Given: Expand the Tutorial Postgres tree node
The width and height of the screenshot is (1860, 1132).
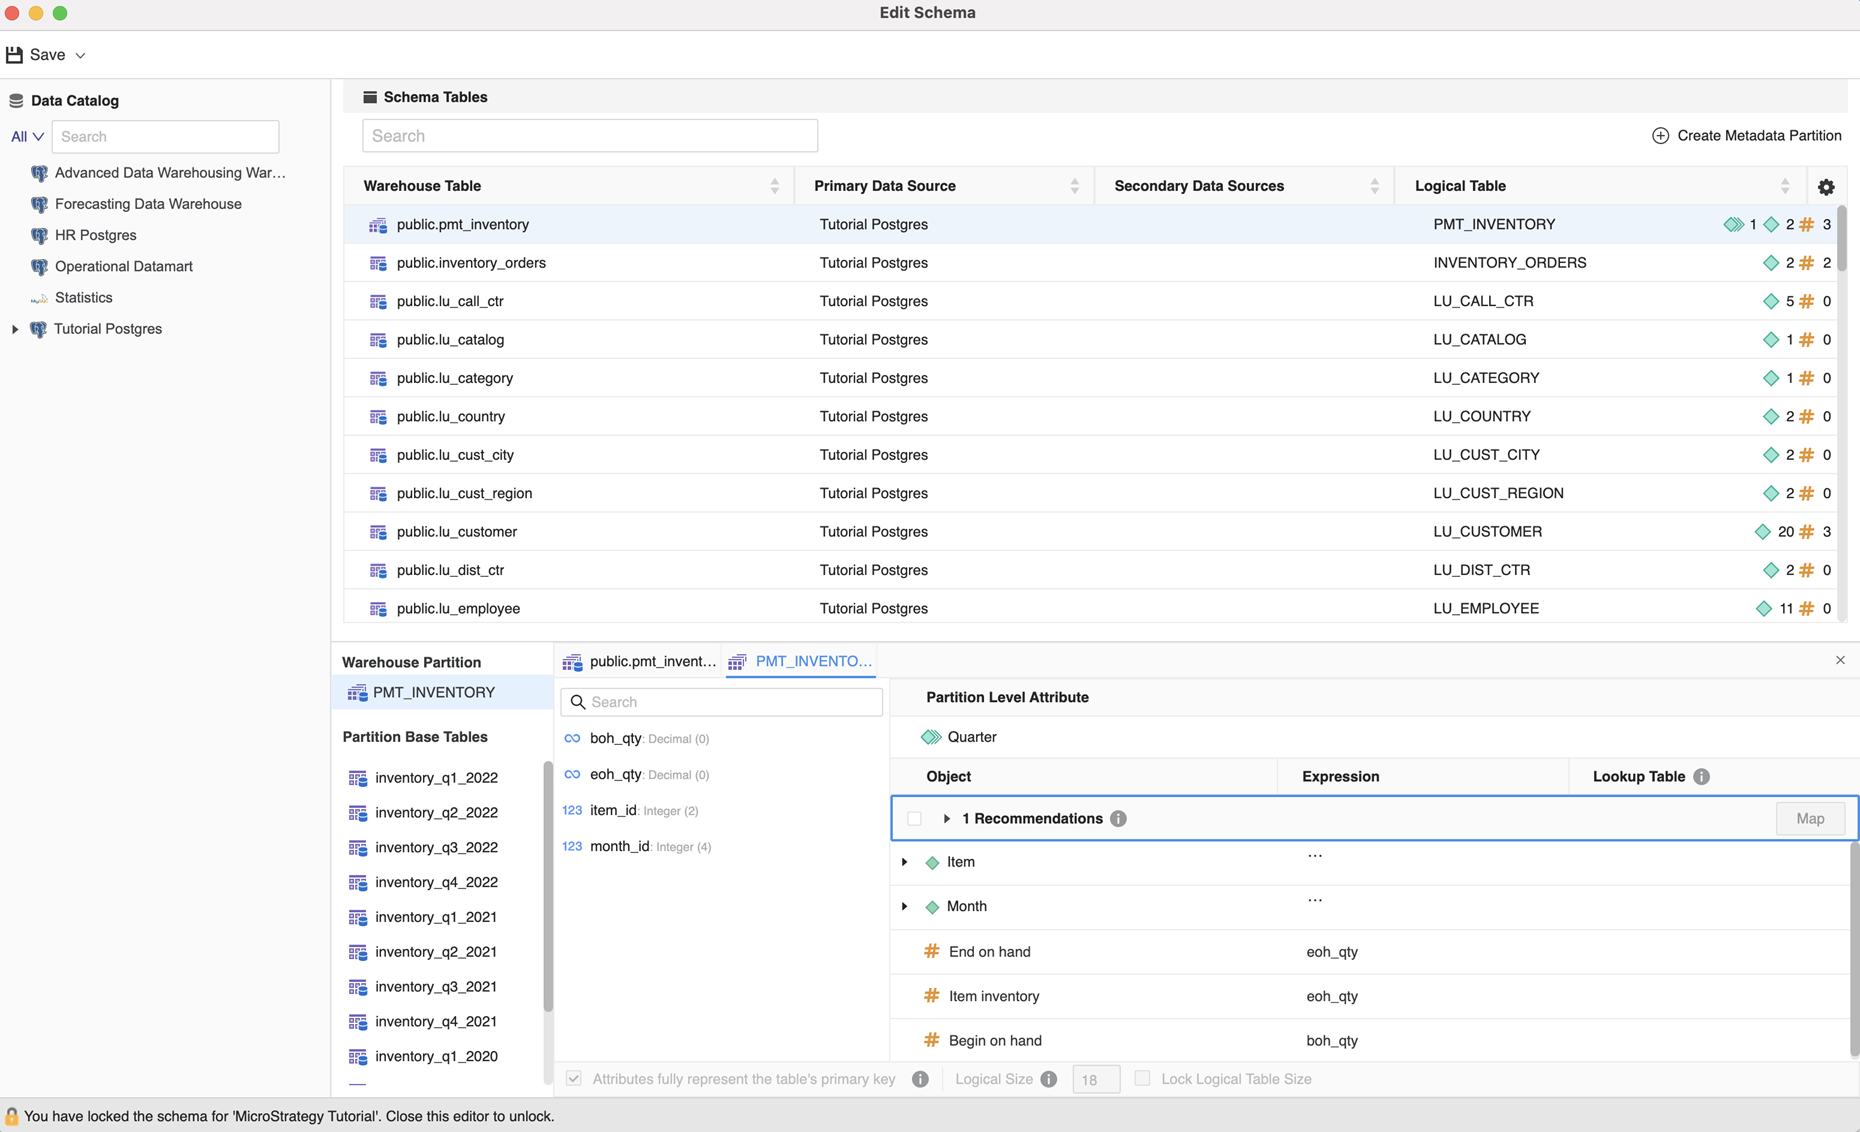Looking at the screenshot, I should click(15, 329).
